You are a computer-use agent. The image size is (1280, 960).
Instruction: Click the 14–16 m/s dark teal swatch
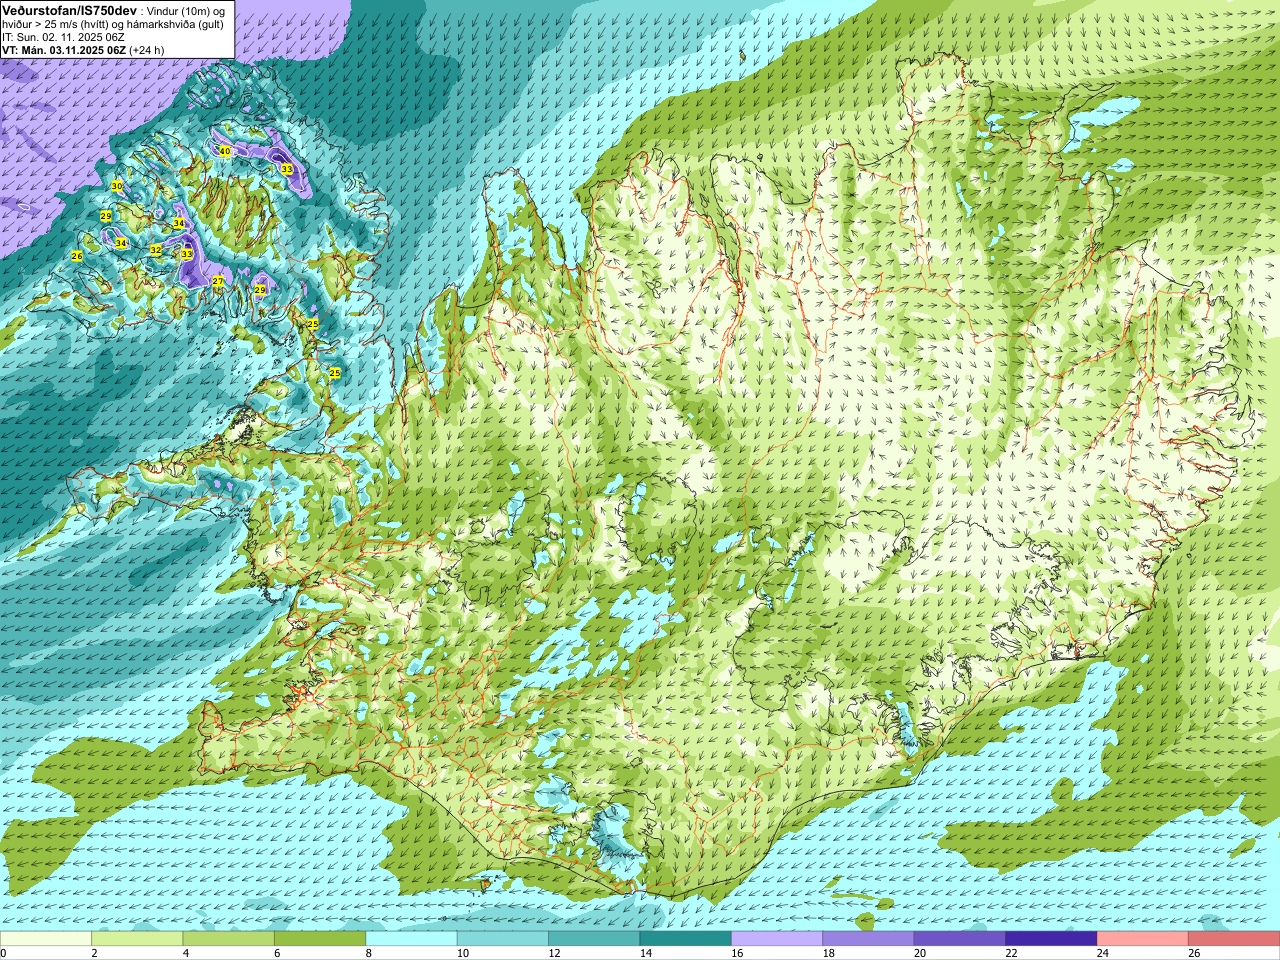686,939
